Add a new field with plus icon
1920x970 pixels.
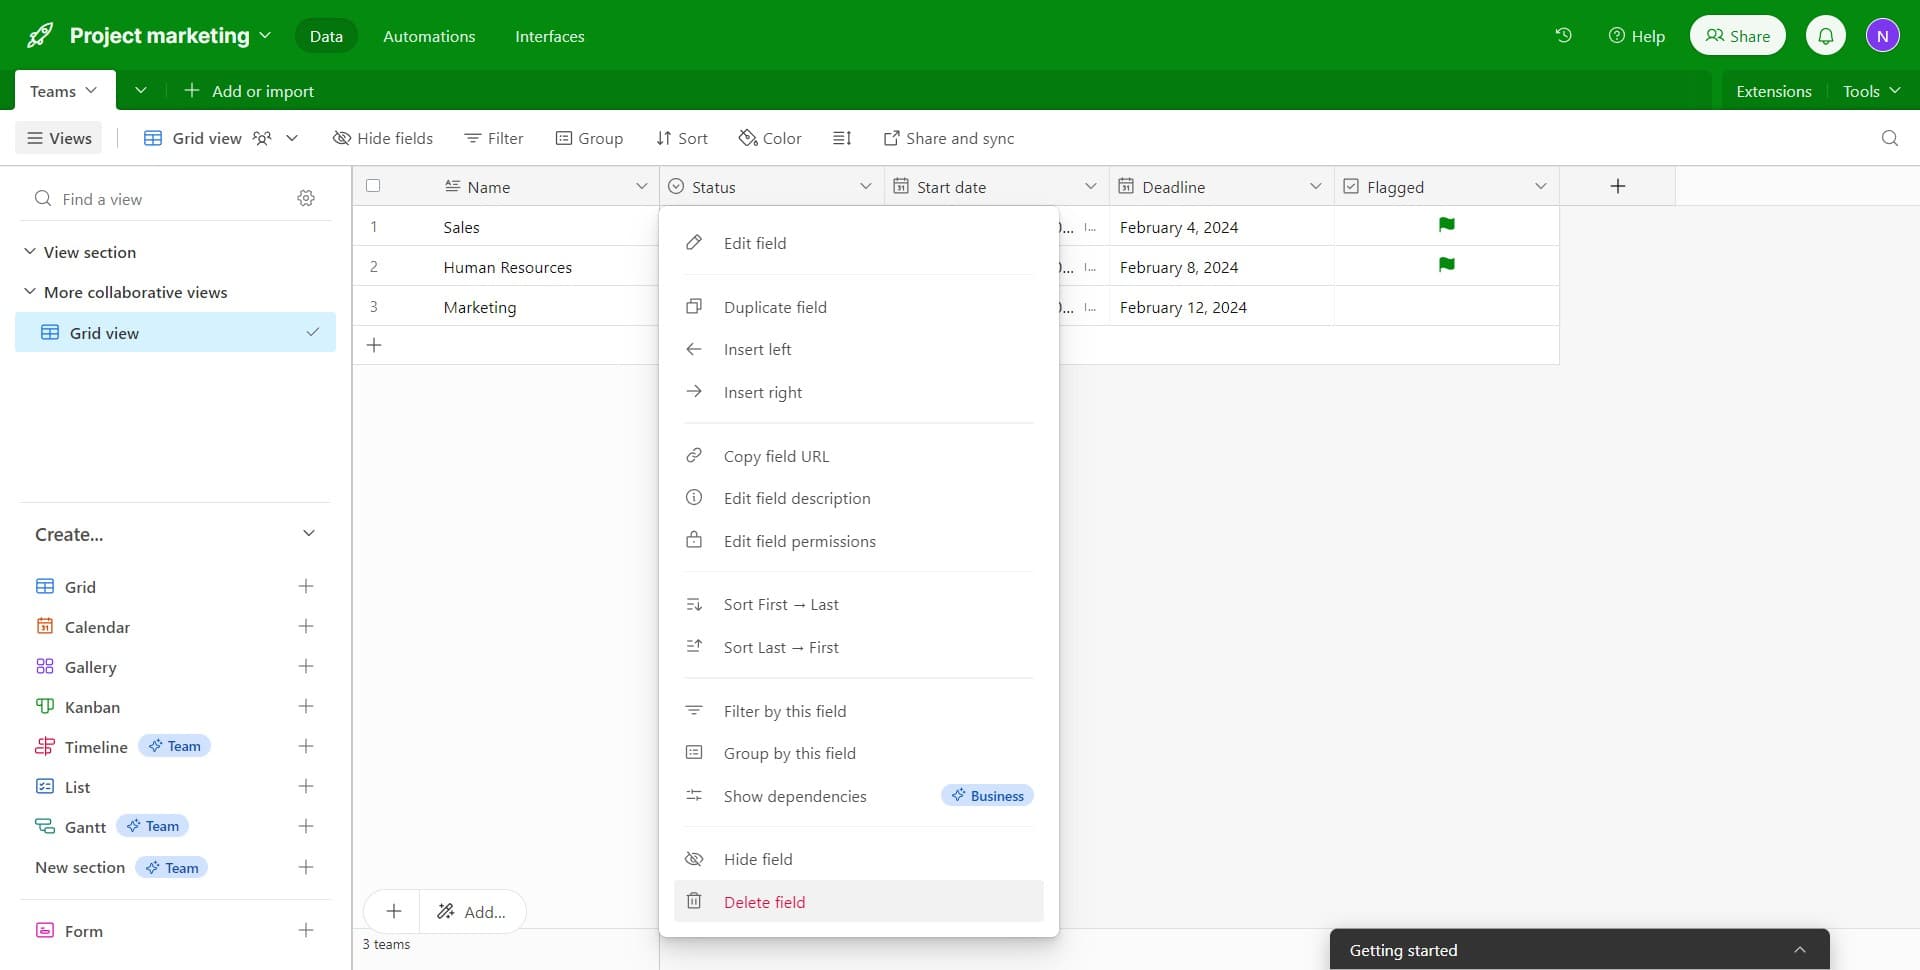(x=1617, y=186)
